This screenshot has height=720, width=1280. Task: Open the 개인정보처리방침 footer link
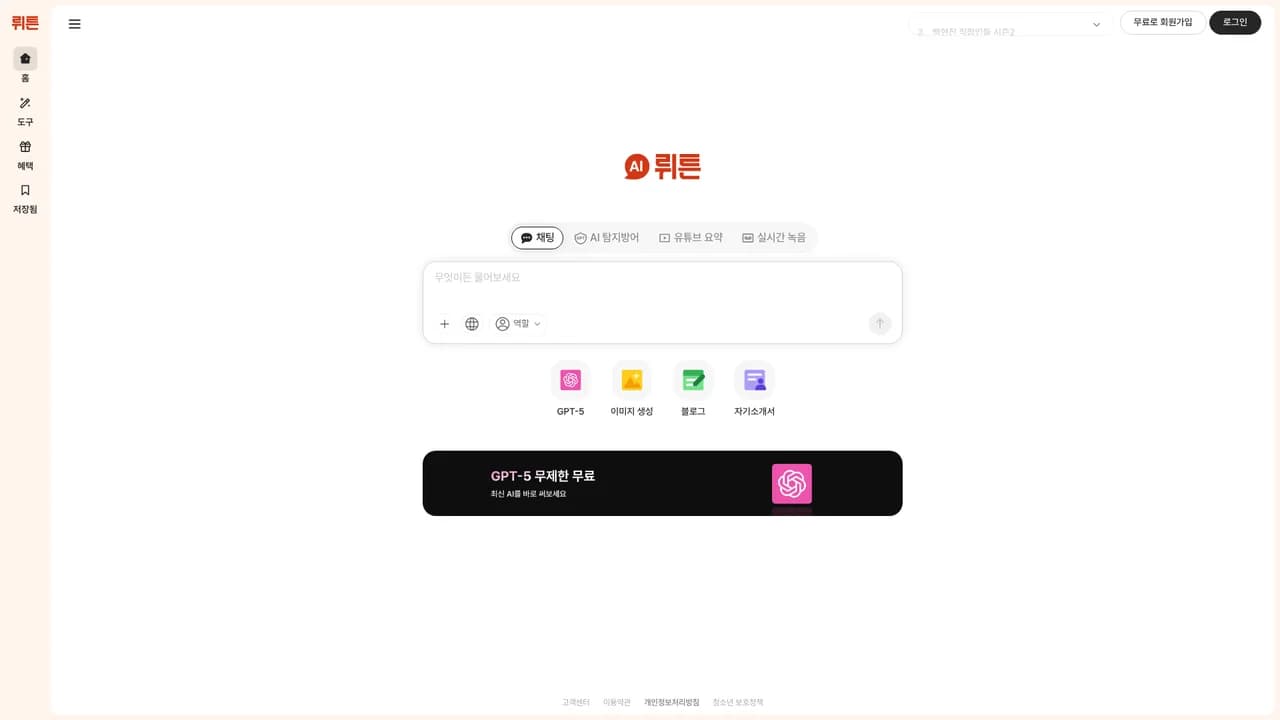672,702
